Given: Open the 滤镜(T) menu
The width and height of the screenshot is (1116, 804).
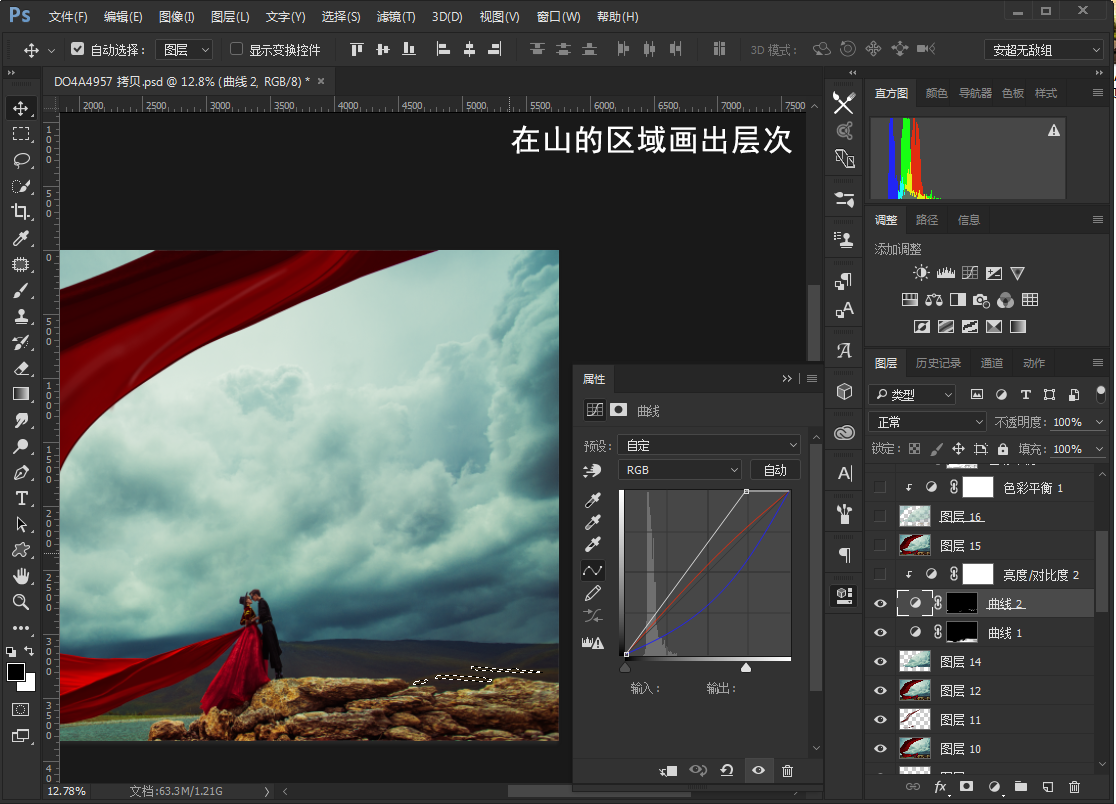Looking at the screenshot, I should (x=396, y=16).
